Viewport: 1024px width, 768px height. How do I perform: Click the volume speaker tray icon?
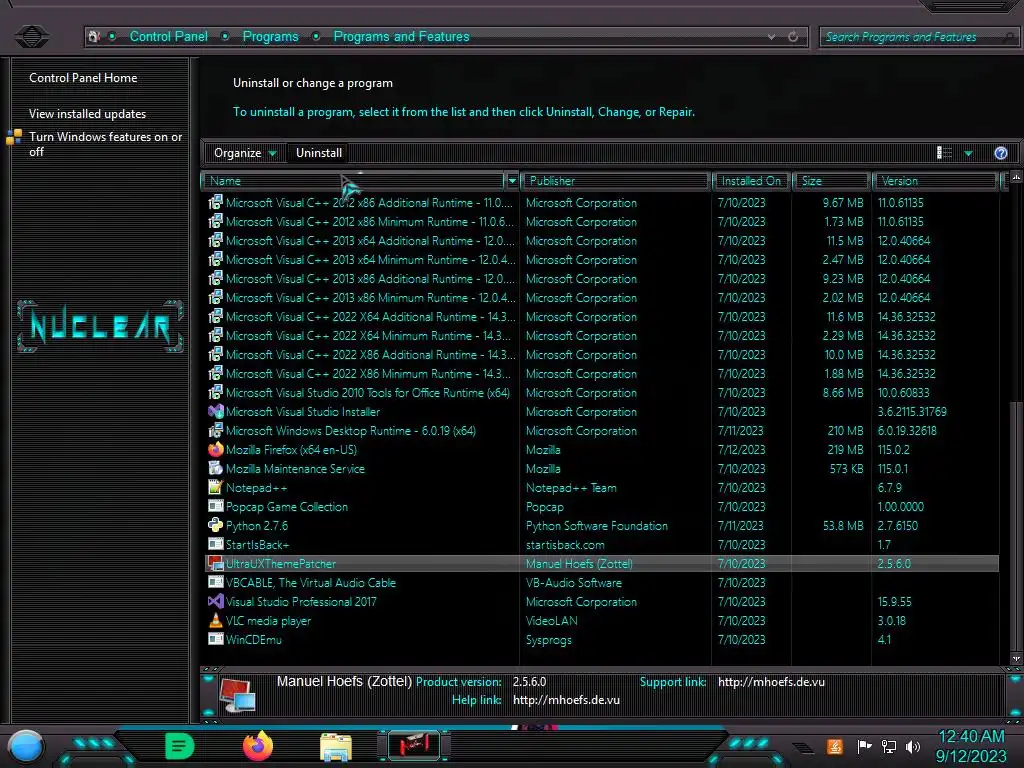[913, 746]
